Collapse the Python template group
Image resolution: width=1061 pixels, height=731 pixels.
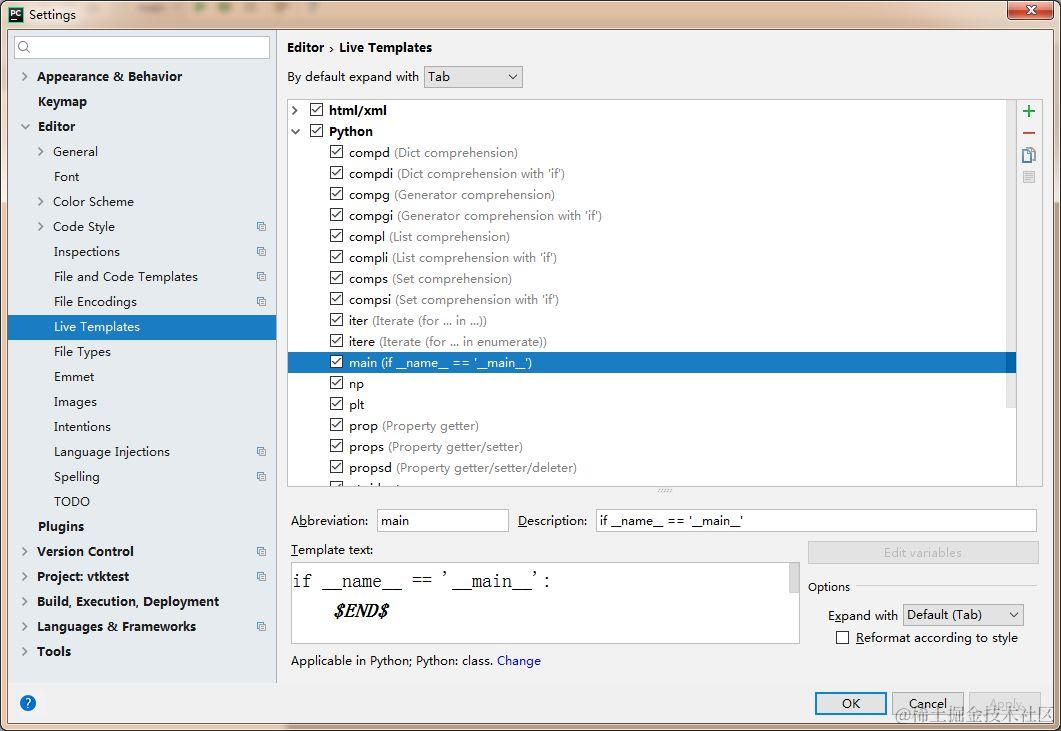(295, 131)
